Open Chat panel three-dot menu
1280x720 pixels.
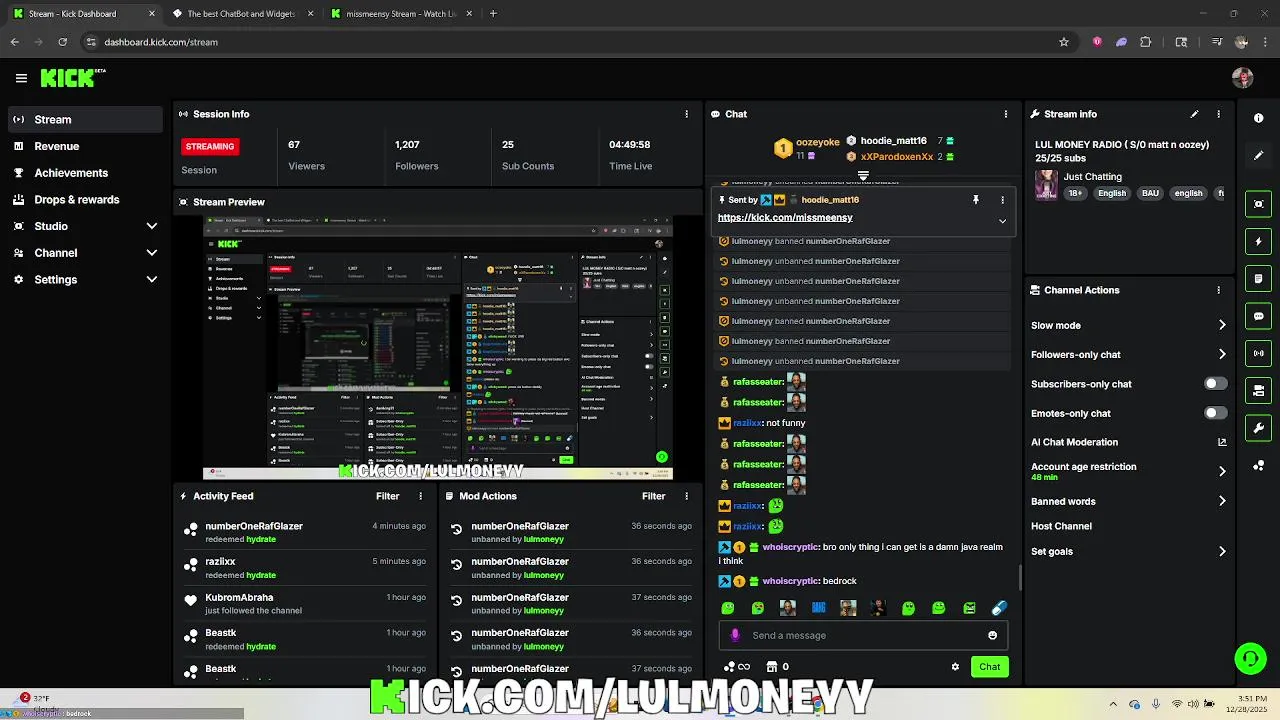(1005, 114)
